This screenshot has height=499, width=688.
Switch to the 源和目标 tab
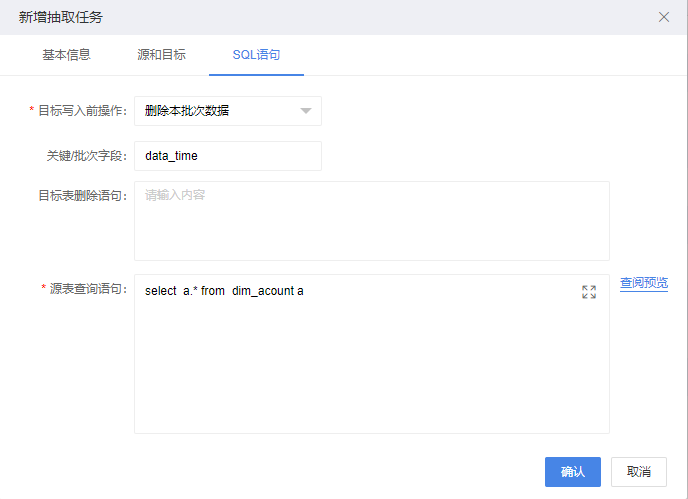(x=161, y=55)
